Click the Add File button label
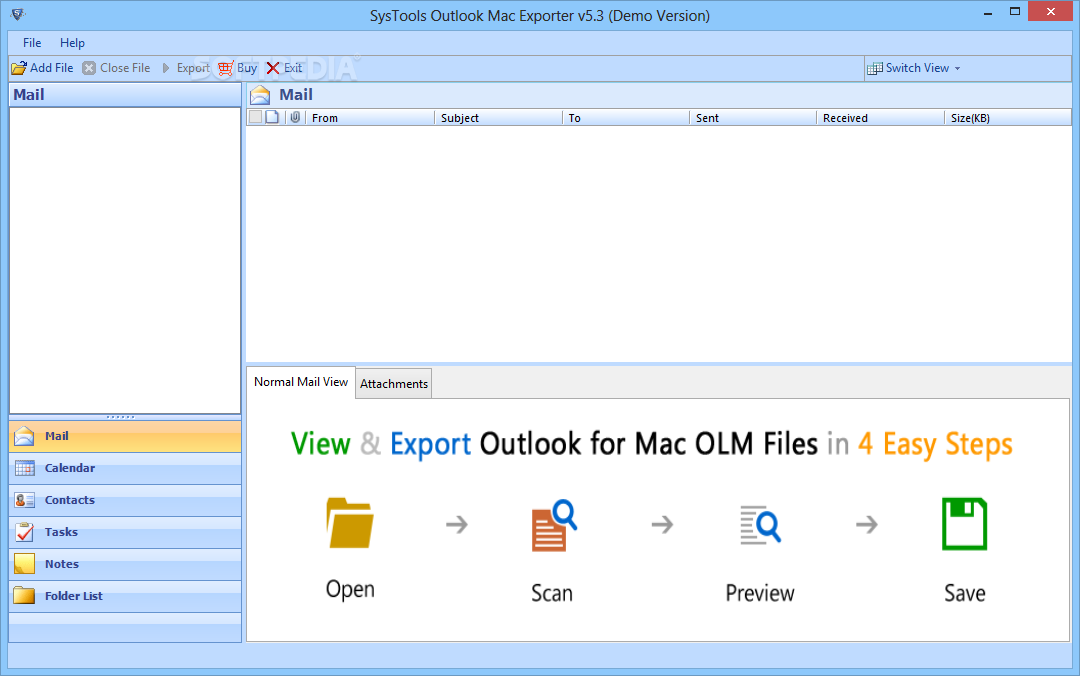1080x676 pixels. (x=52, y=68)
